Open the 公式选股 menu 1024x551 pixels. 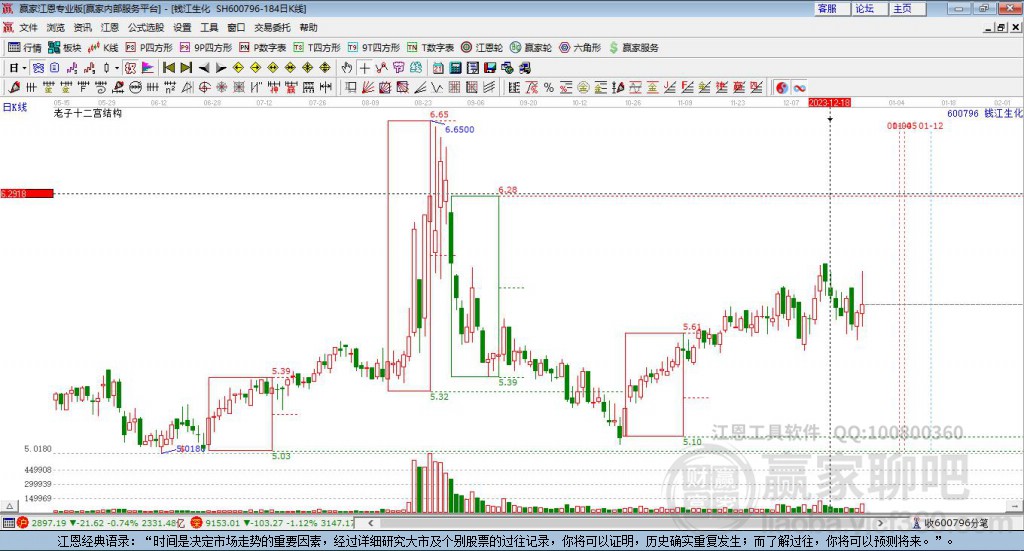tap(146, 27)
